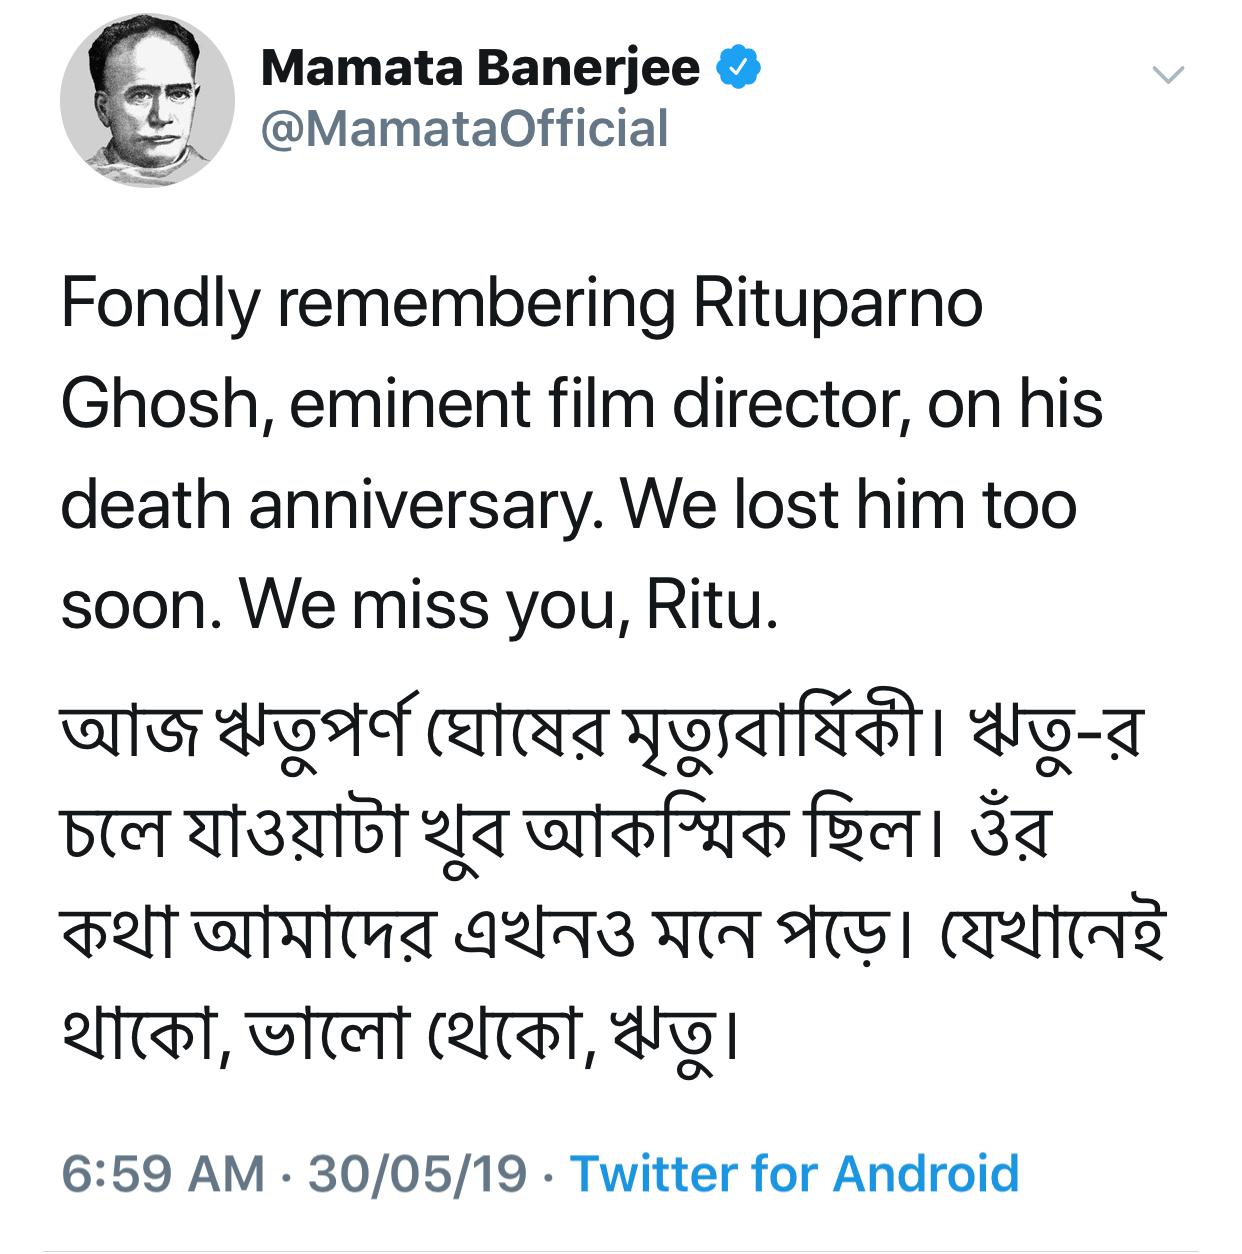The width and height of the screenshot is (1242, 1254).
Task: Select the line starting with Ghosh, eminent
Action: [582, 404]
